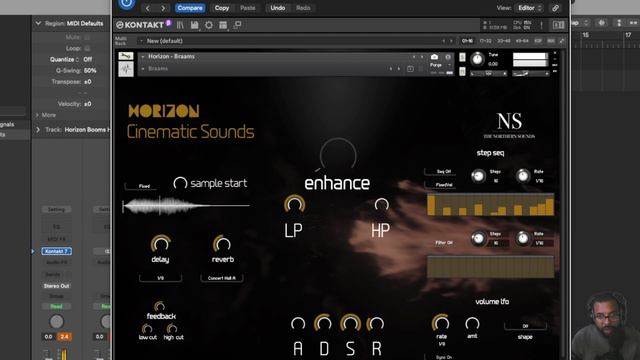This screenshot has height=360, width=640.
Task: Click the Kontakt 7 instrument slot in Logic
Action: pyautogui.click(x=56, y=251)
